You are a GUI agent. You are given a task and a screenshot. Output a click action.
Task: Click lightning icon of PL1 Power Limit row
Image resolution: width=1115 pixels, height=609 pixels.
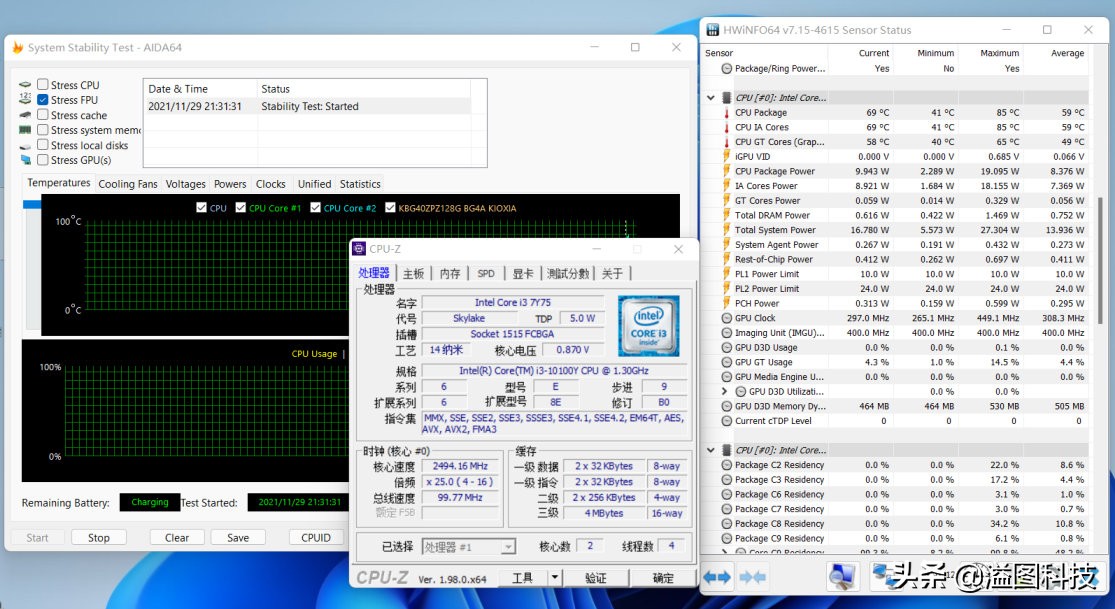pyautogui.click(x=727, y=274)
